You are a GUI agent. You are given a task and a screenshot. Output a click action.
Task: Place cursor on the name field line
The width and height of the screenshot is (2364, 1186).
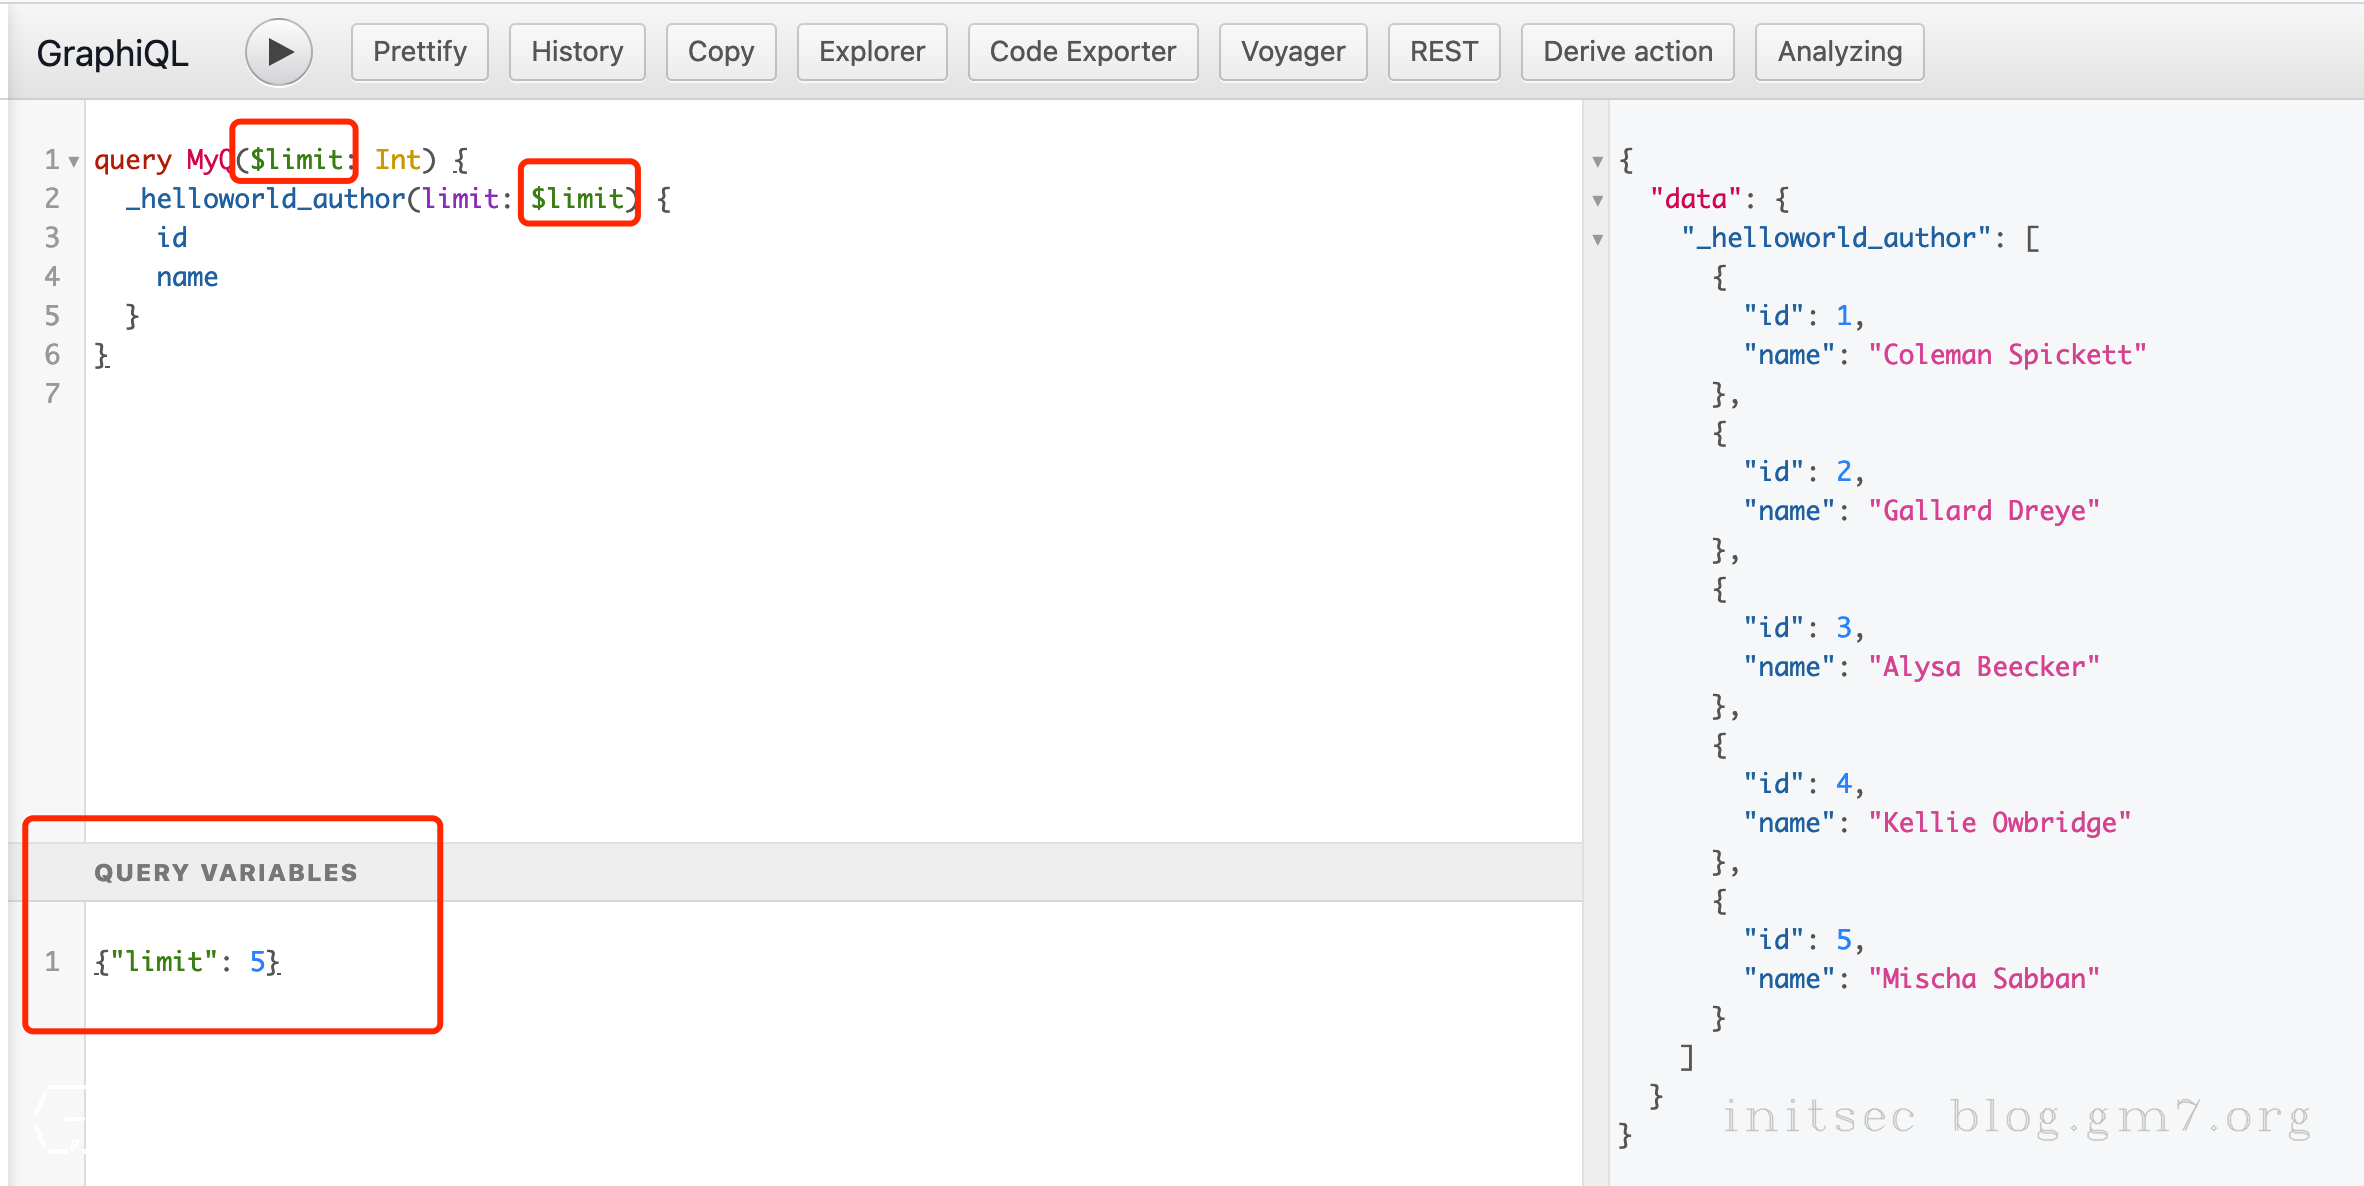[187, 277]
